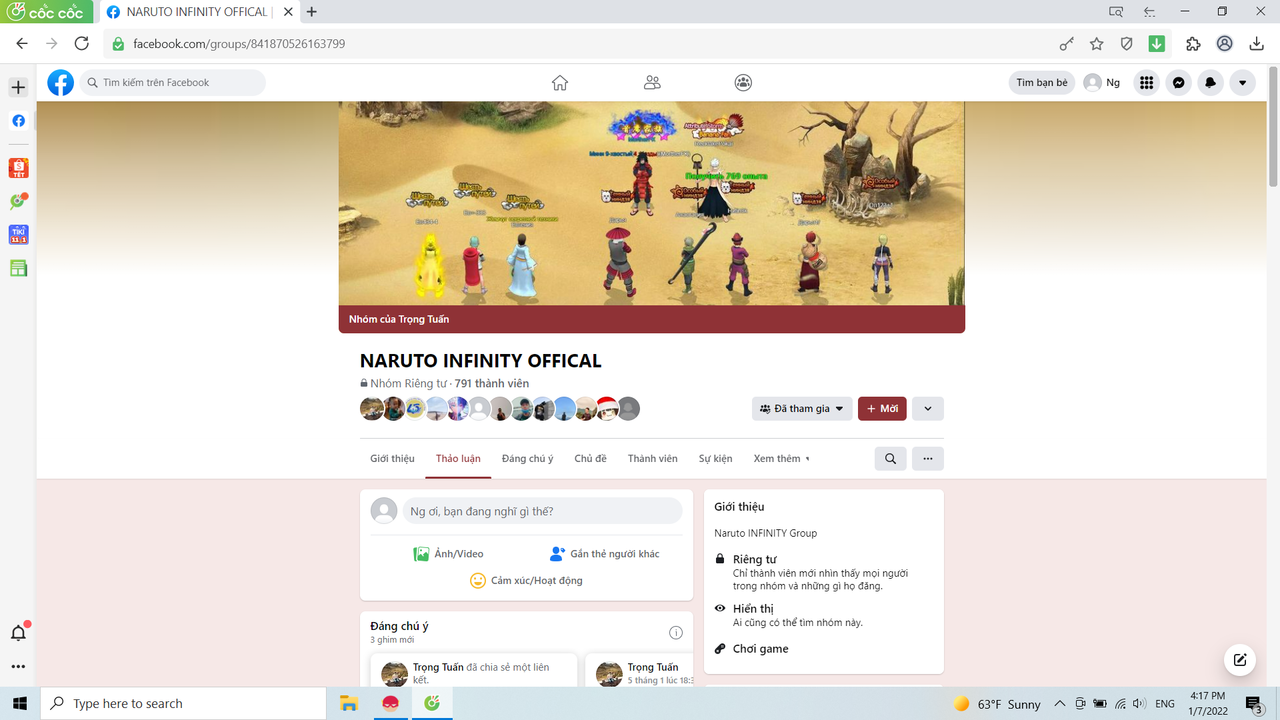The width and height of the screenshot is (1280, 720).
Task: Click the post composer text field
Action: tap(542, 511)
